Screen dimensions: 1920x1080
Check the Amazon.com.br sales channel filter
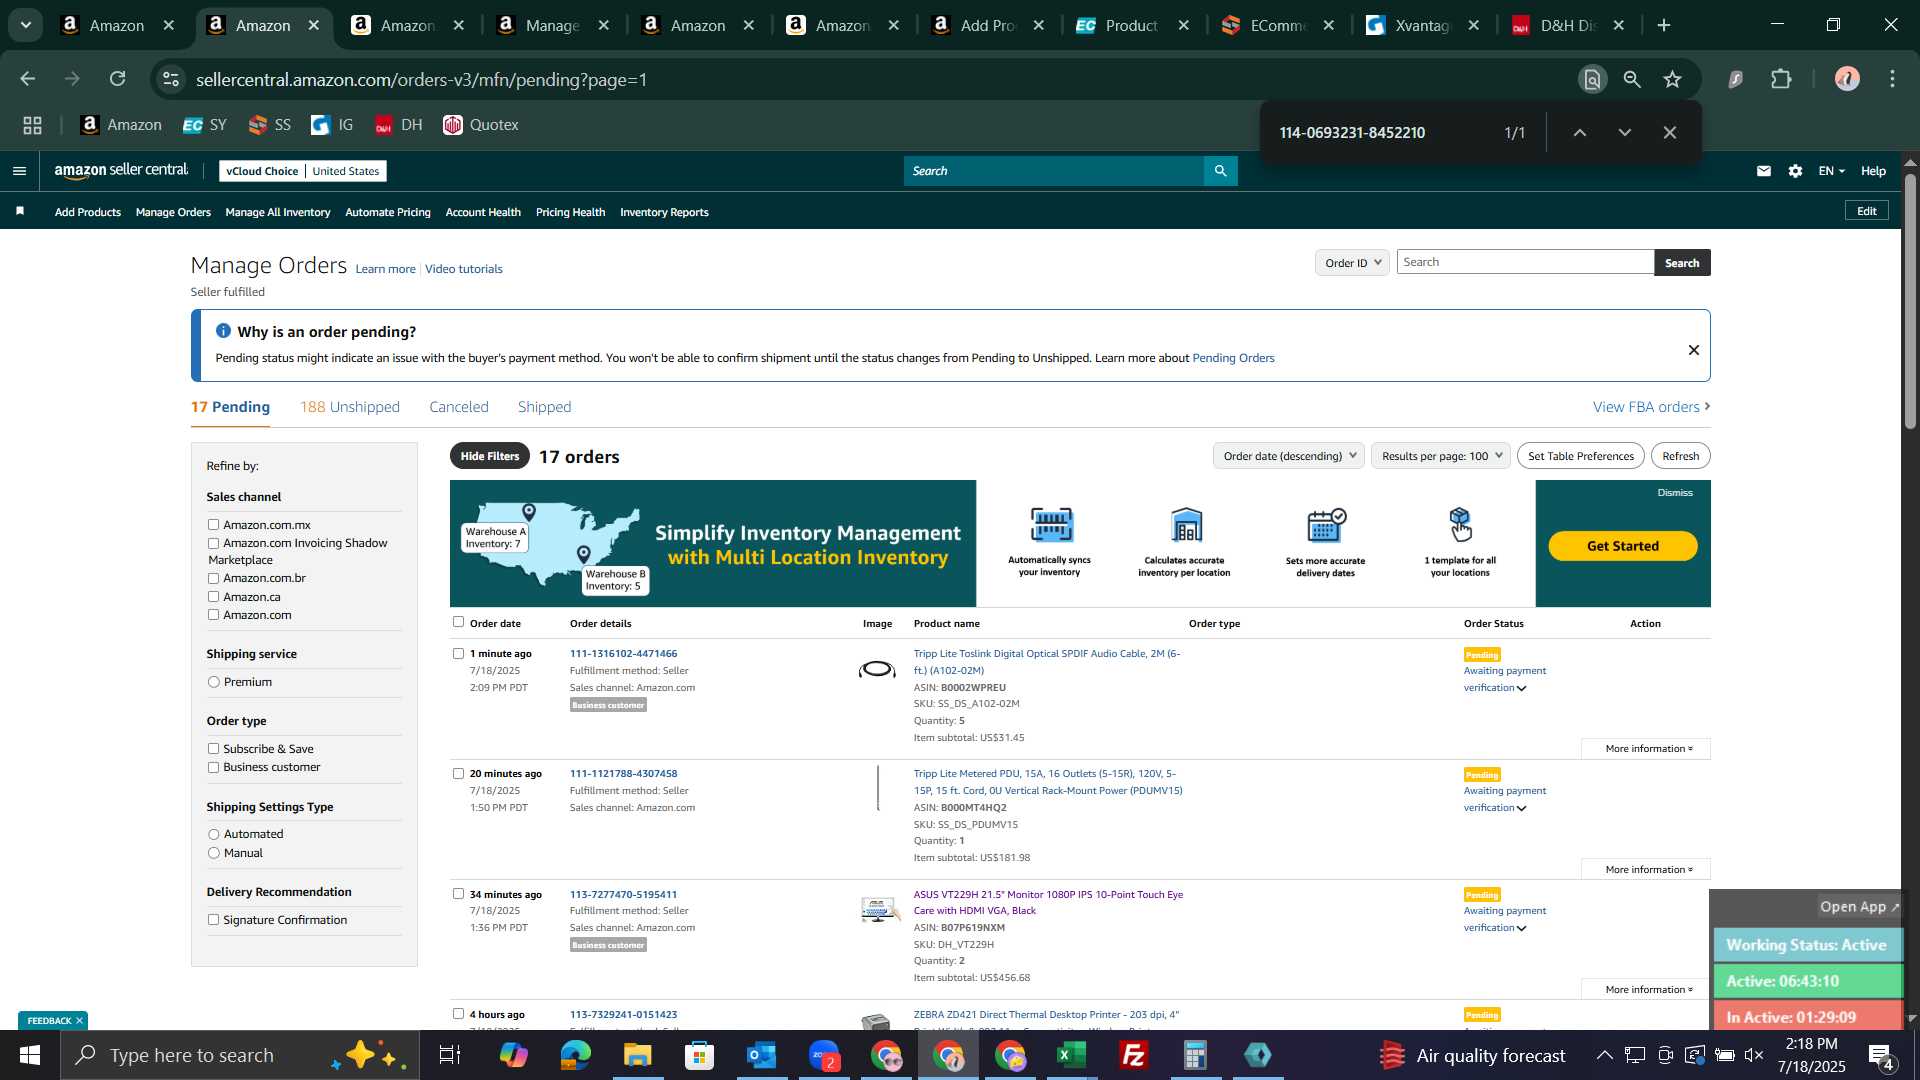click(x=213, y=578)
